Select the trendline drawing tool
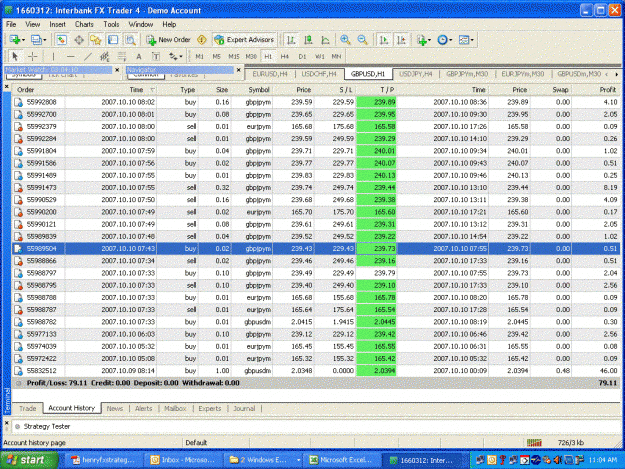 click(x=88, y=56)
